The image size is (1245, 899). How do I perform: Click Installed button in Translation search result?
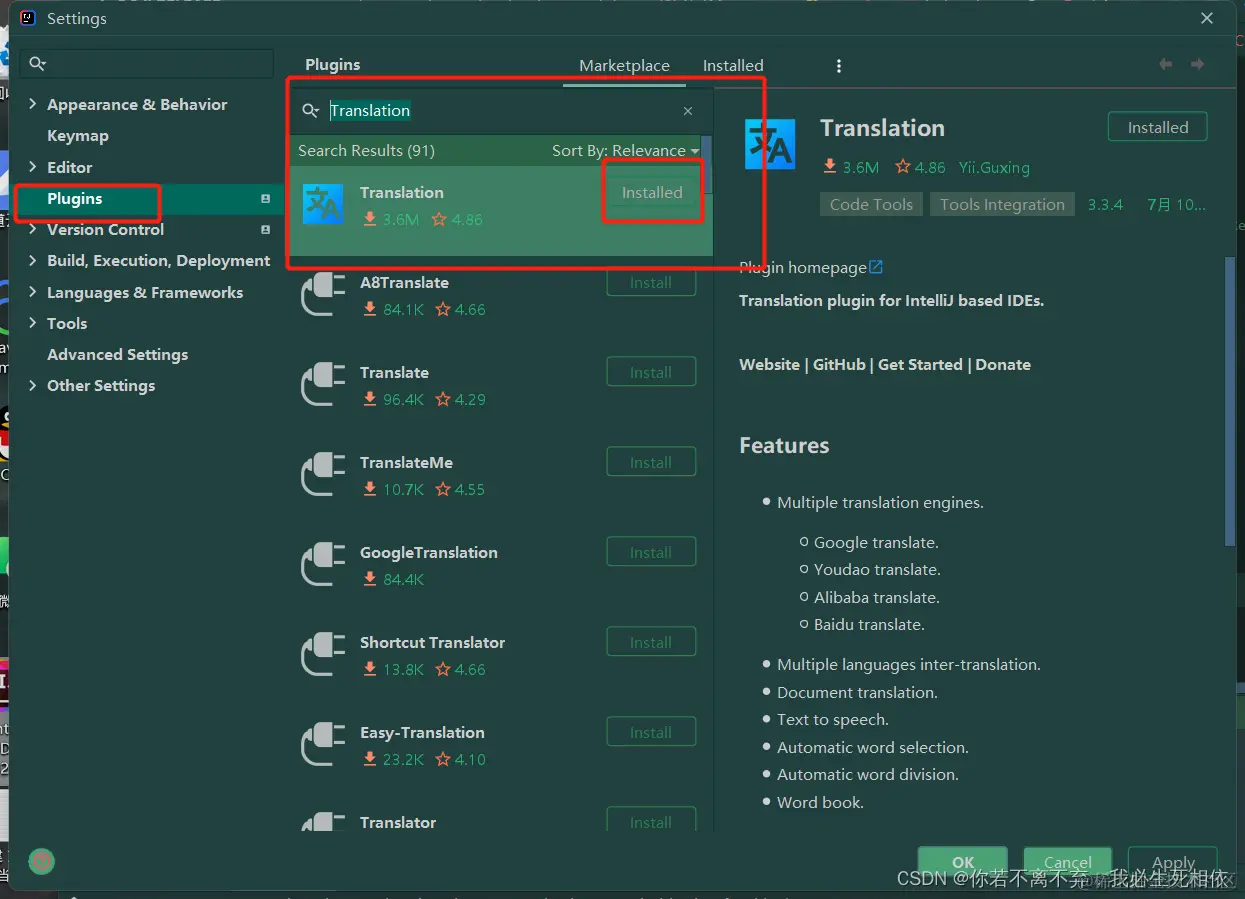click(652, 193)
